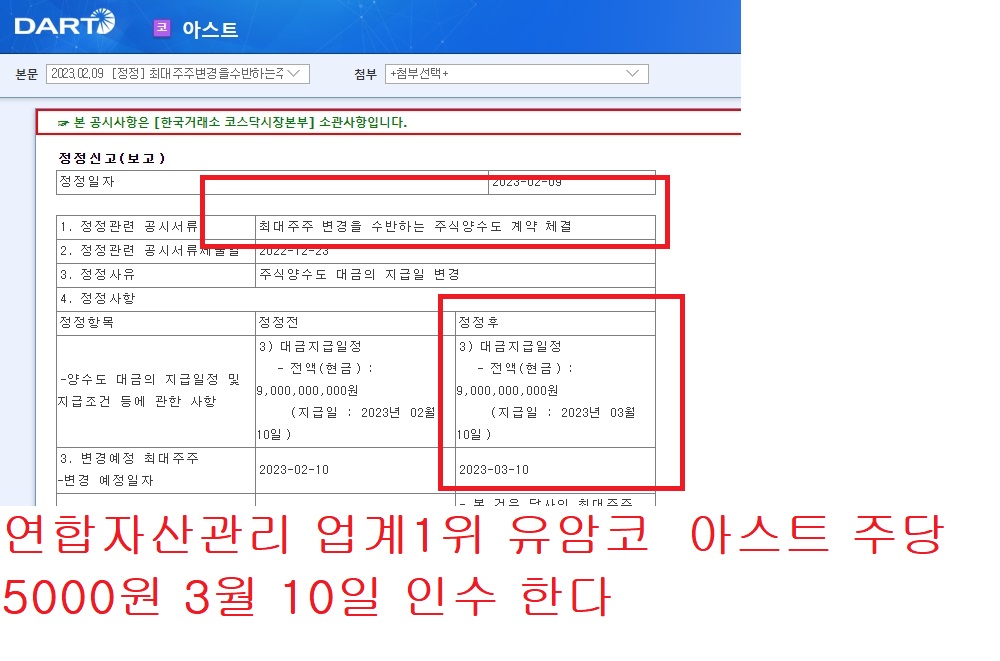Click the 정정신고(보고) heading
This screenshot has height=661, width=1000.
coord(112,158)
